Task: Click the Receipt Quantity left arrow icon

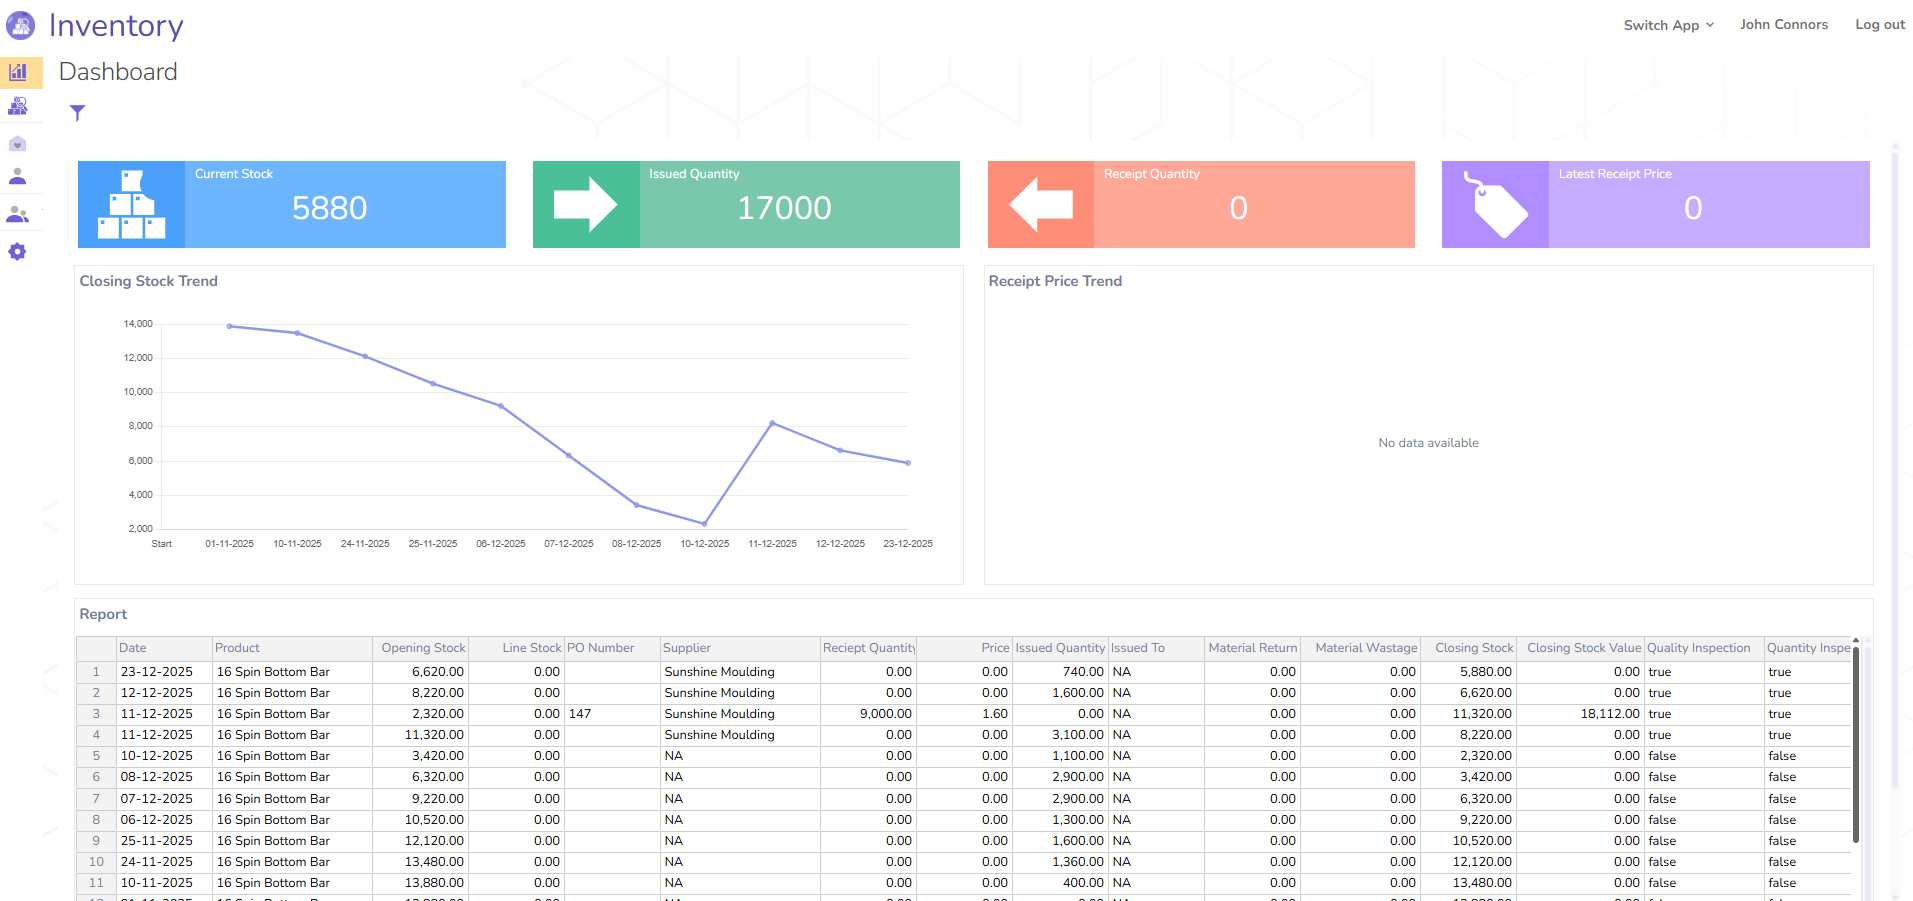Action: point(1041,205)
